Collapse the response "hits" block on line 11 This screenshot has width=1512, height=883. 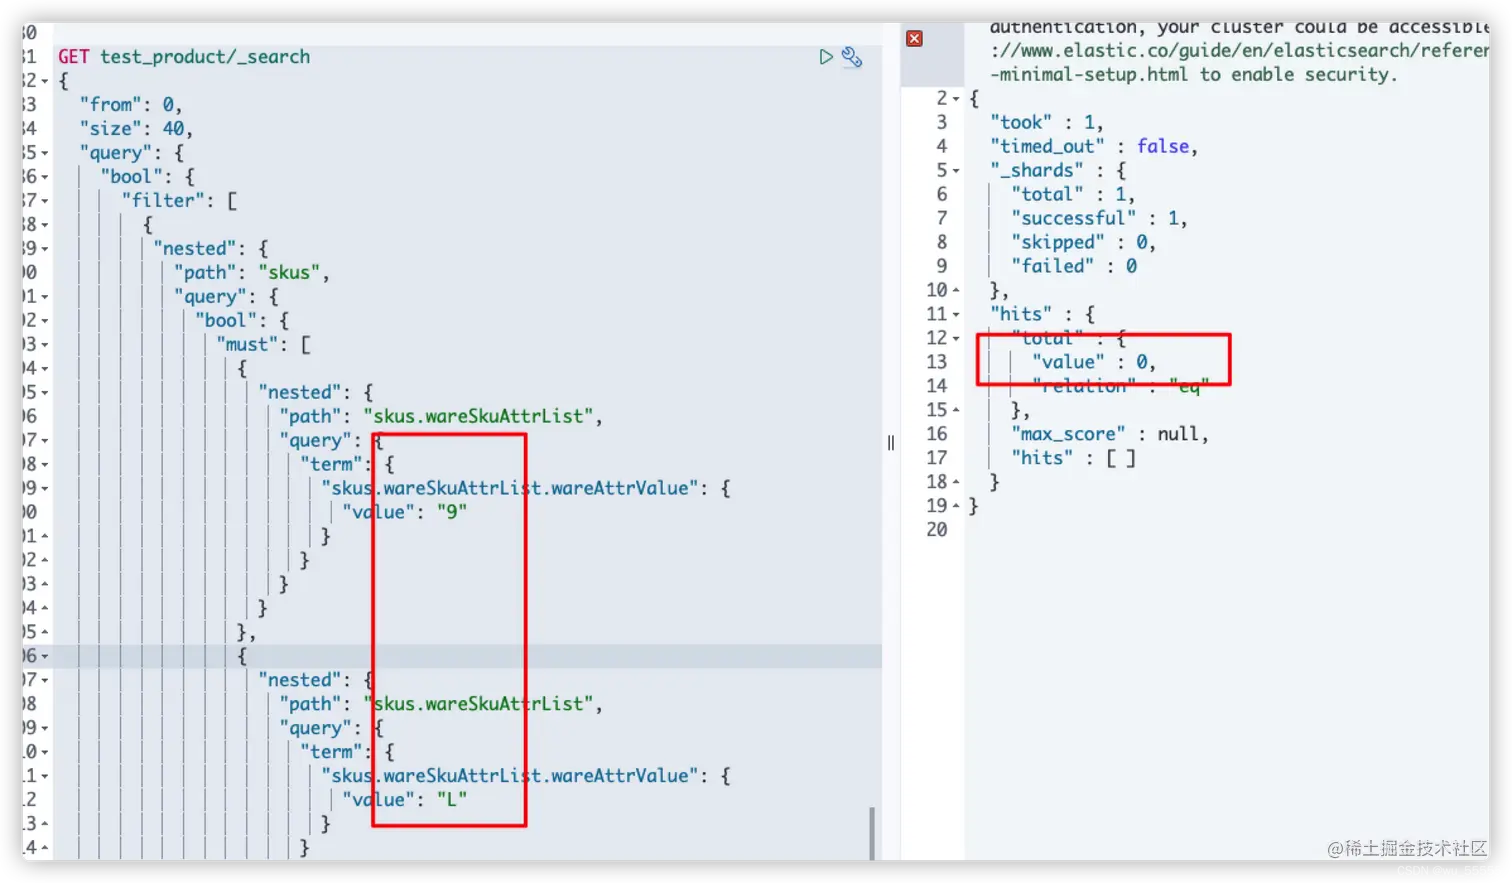click(956, 315)
